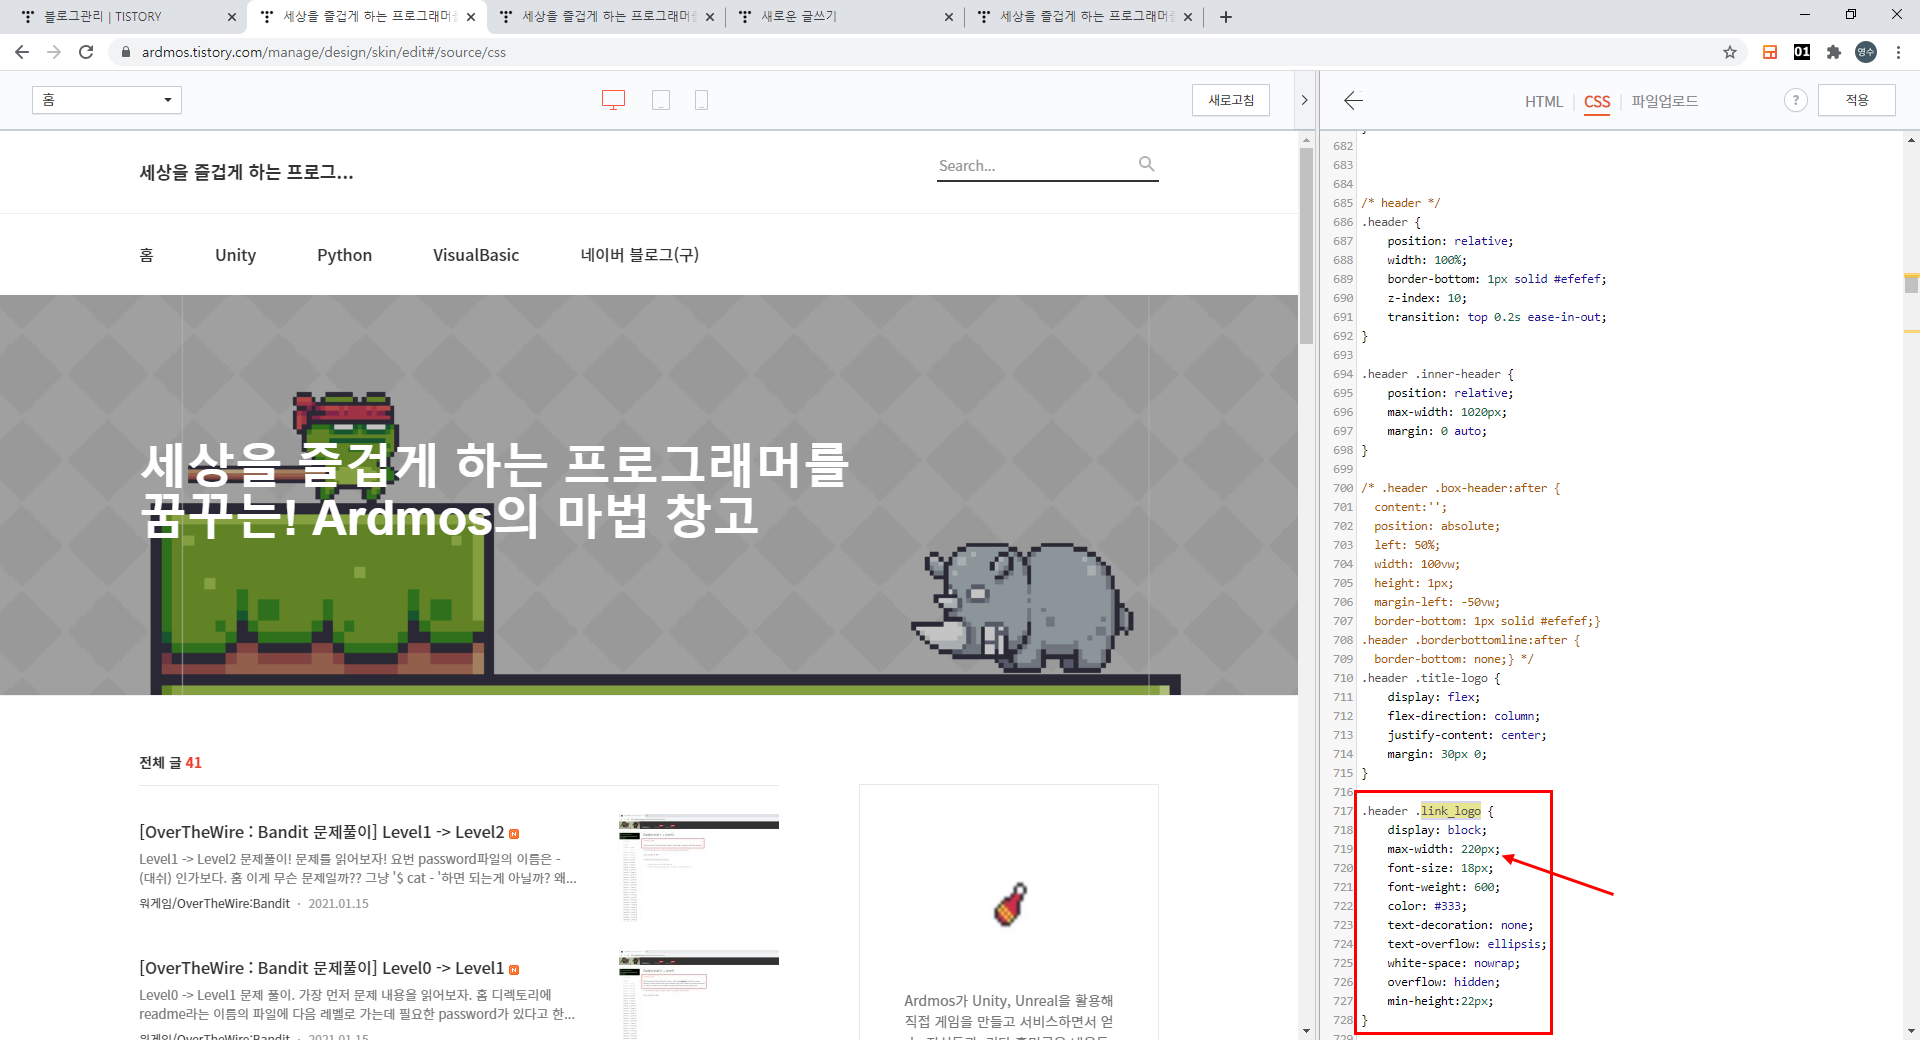
Task: Close the 블로그관리 TISTORY tab
Action: 232,17
